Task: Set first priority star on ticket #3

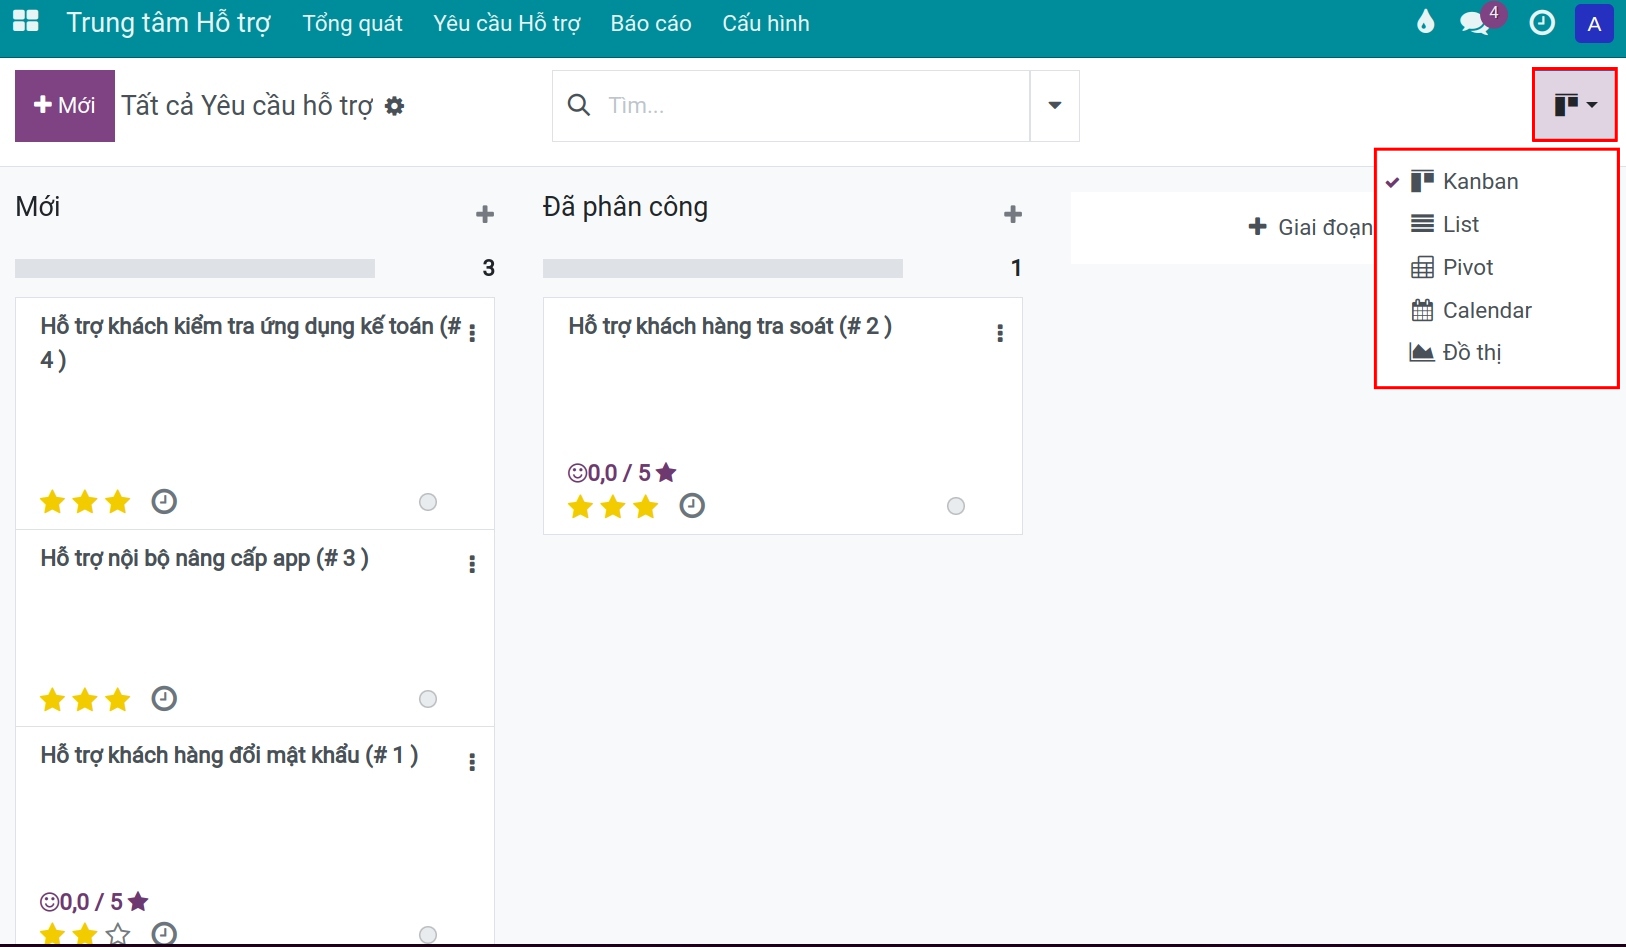Action: [x=53, y=699]
